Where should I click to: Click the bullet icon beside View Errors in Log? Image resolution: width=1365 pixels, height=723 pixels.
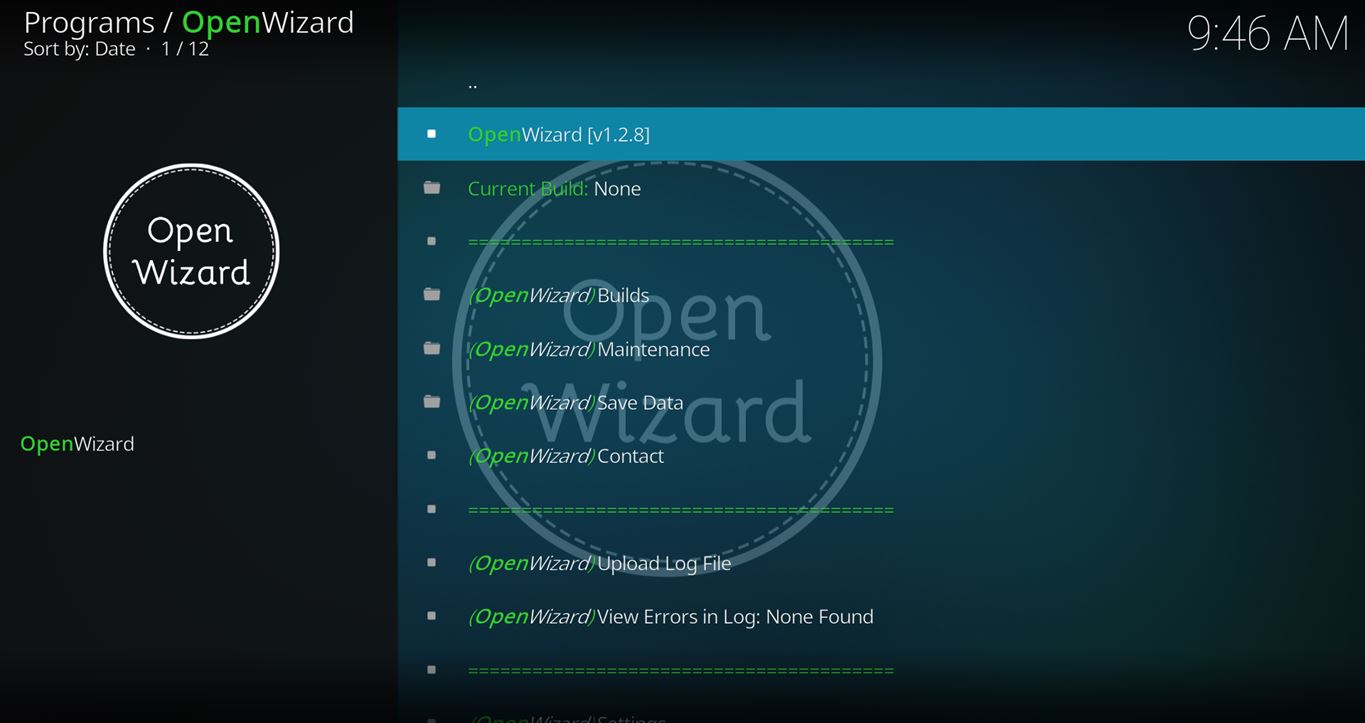431,616
